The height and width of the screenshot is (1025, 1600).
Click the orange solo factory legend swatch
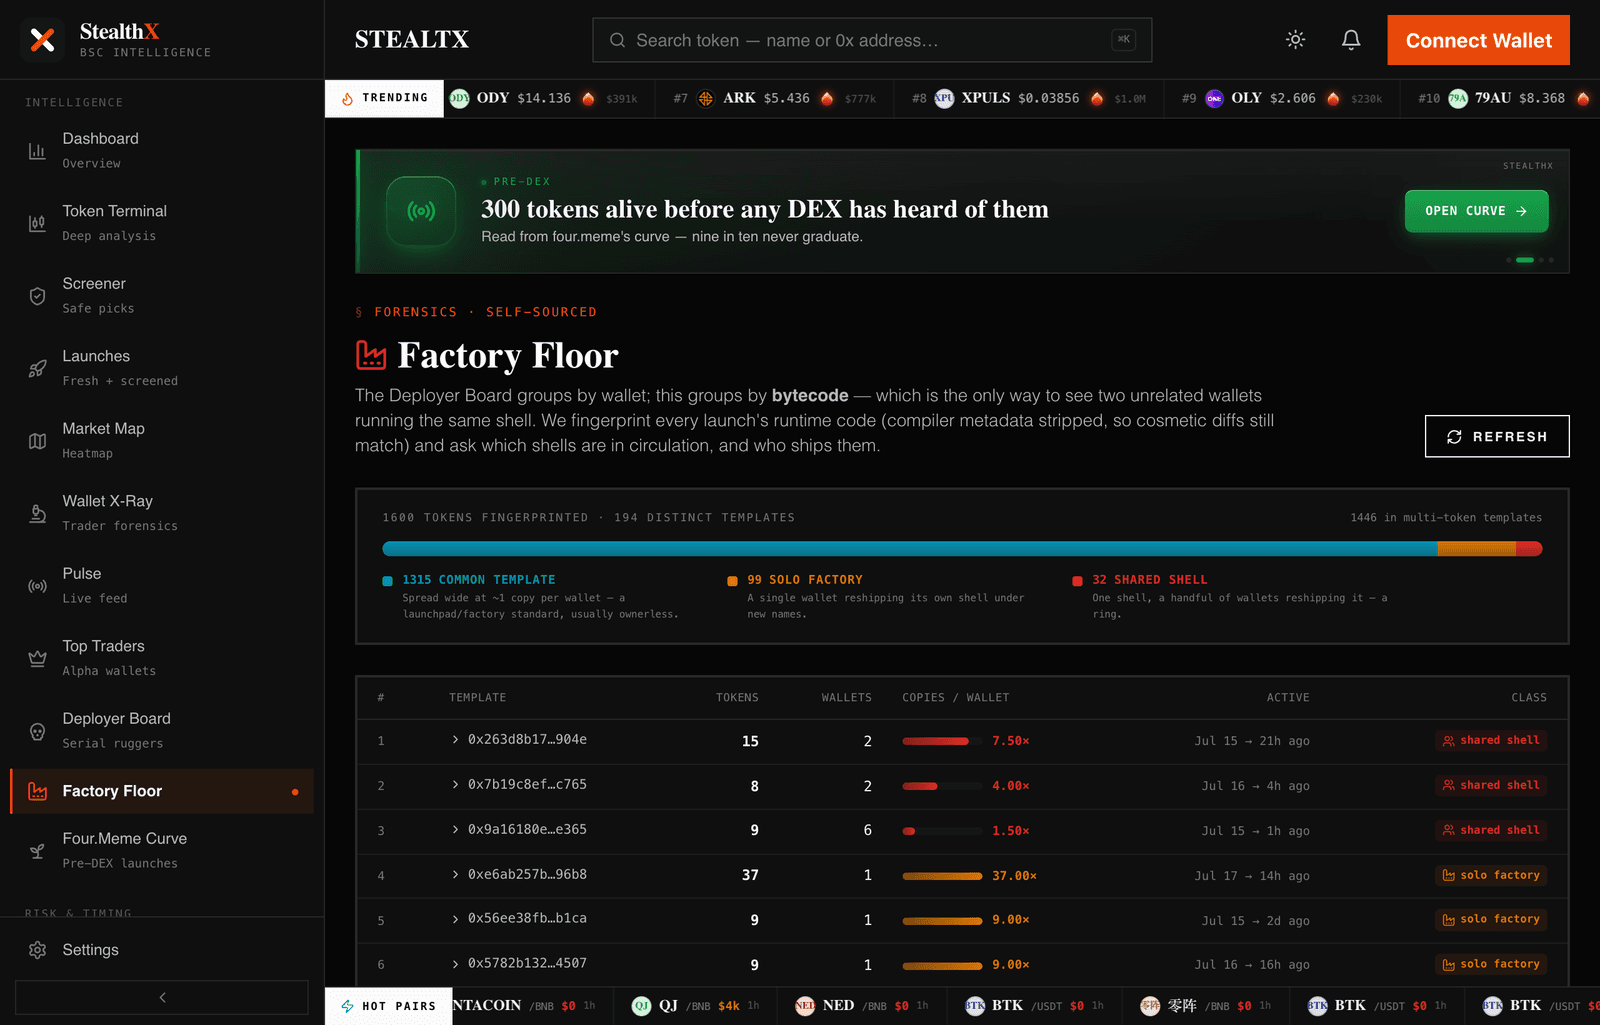click(x=732, y=581)
